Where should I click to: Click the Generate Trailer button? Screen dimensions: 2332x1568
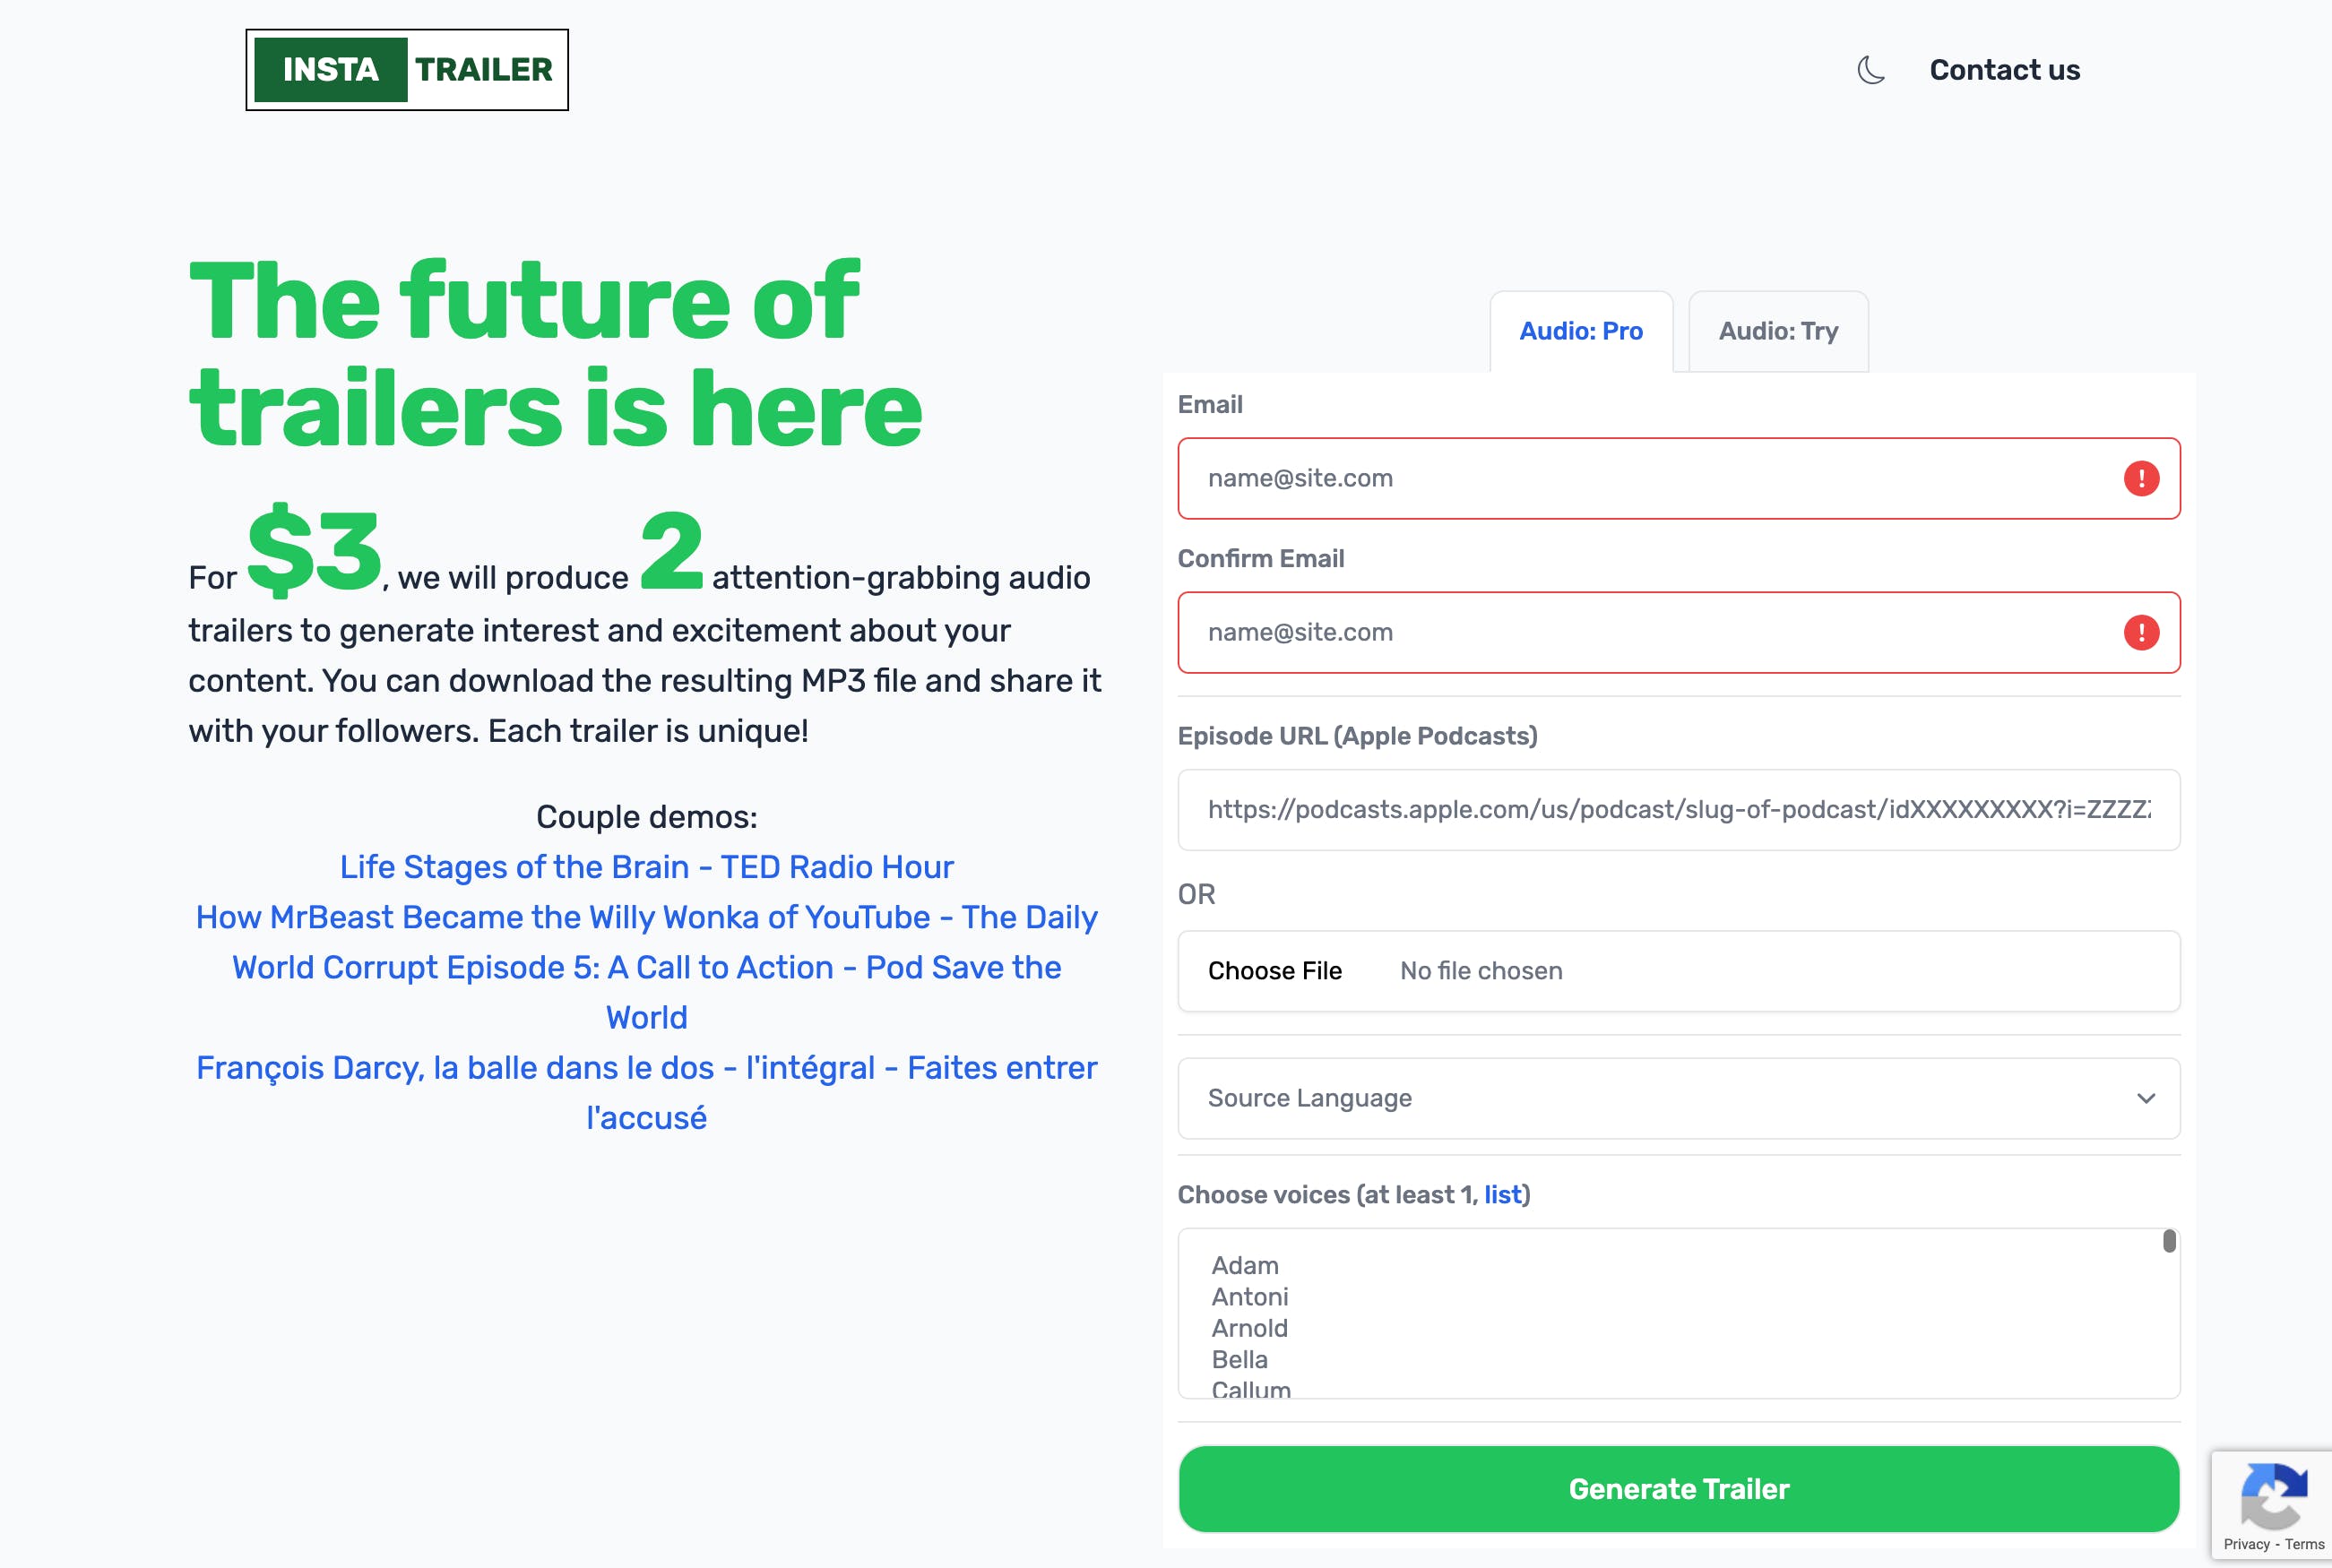pos(1679,1489)
